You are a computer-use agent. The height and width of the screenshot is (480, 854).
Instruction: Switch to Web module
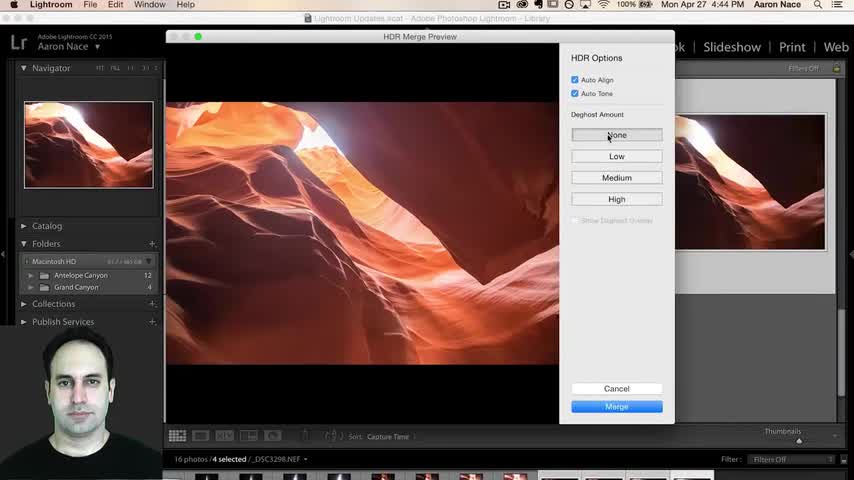pyautogui.click(x=836, y=47)
